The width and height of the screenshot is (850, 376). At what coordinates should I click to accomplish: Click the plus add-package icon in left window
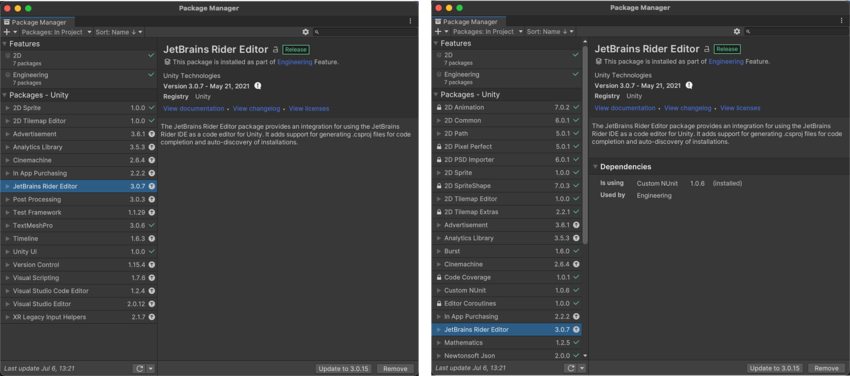7,32
